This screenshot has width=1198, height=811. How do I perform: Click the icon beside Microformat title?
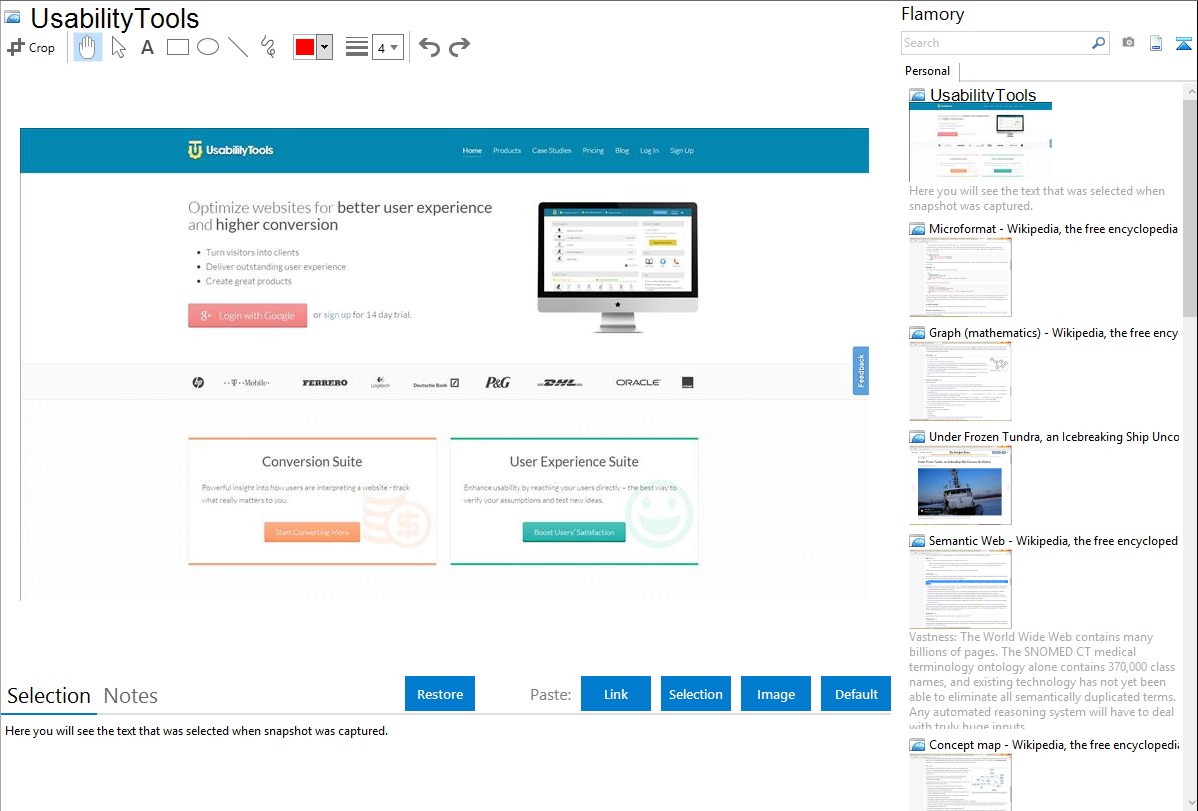tap(918, 229)
